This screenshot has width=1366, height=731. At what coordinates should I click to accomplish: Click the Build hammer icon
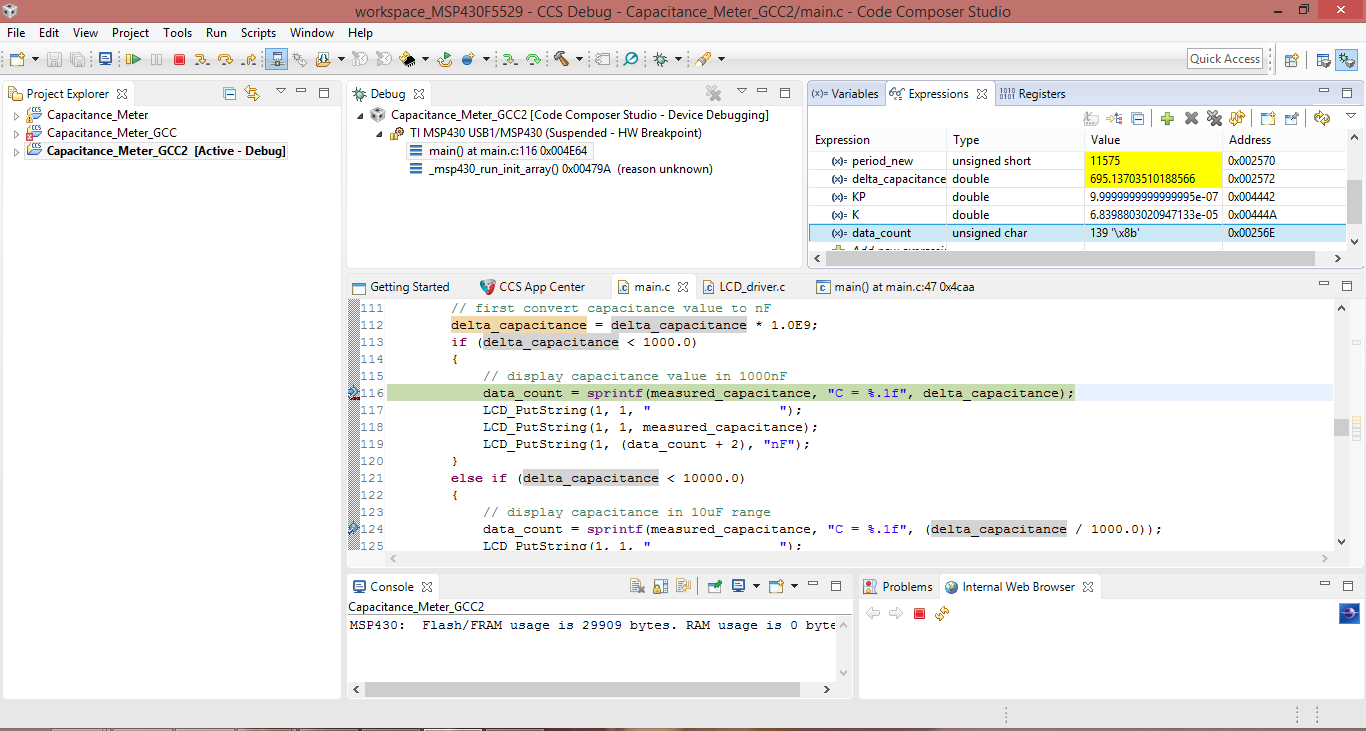pos(561,59)
